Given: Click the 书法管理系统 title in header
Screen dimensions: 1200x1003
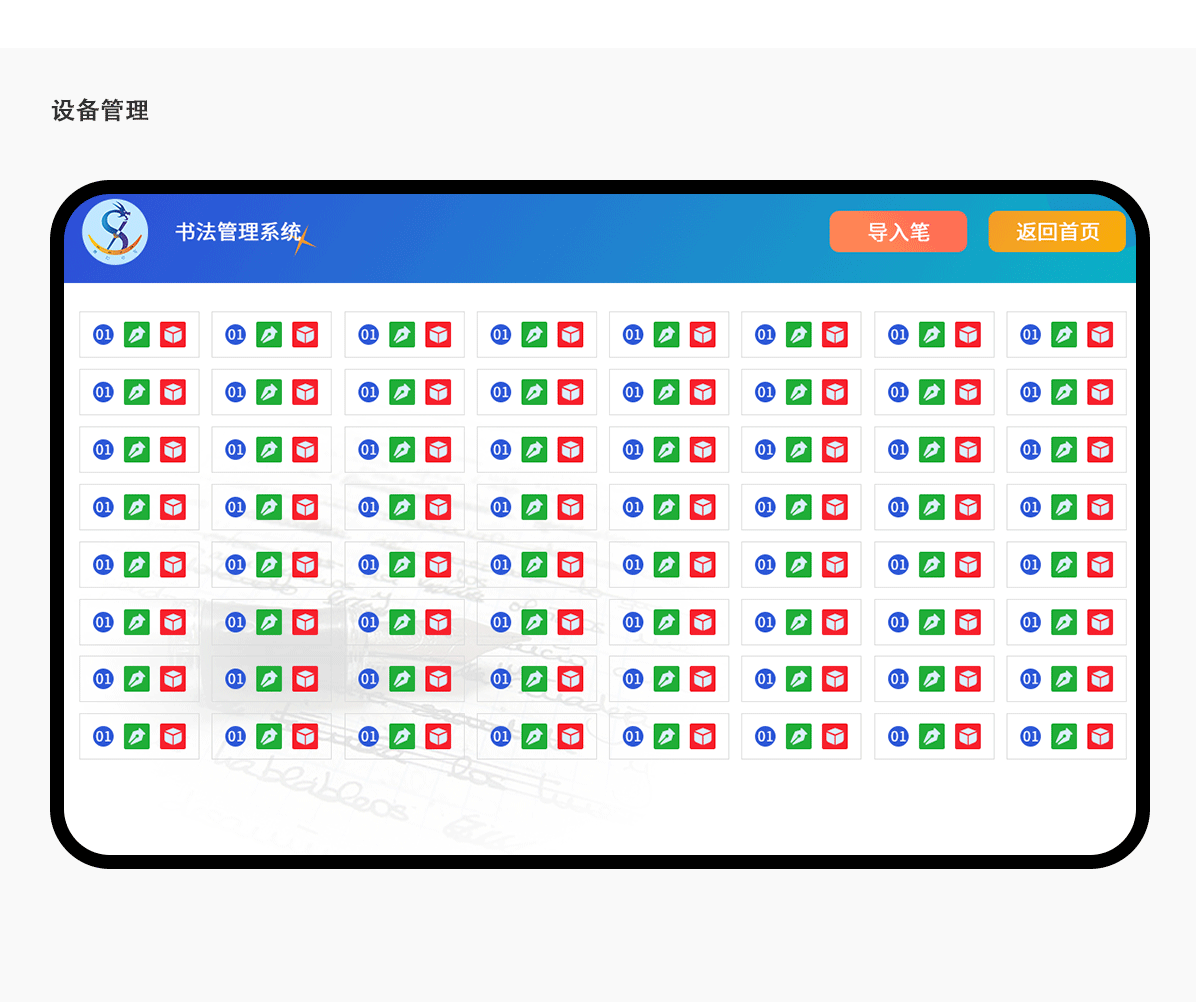Looking at the screenshot, I should click(238, 232).
